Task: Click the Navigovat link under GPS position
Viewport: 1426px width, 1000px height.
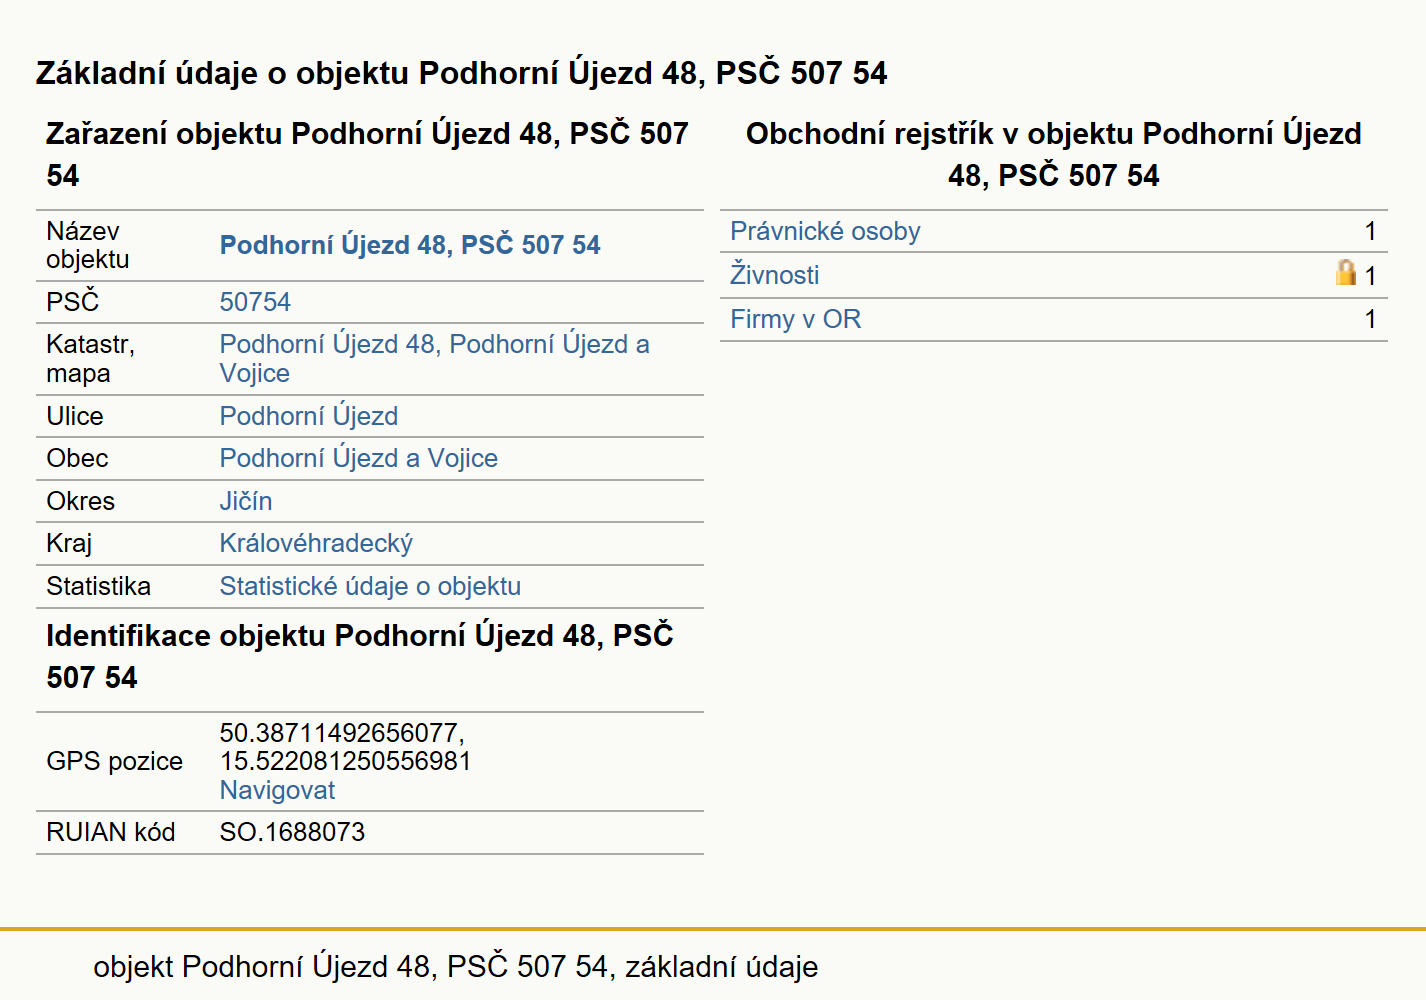Action: click(277, 790)
